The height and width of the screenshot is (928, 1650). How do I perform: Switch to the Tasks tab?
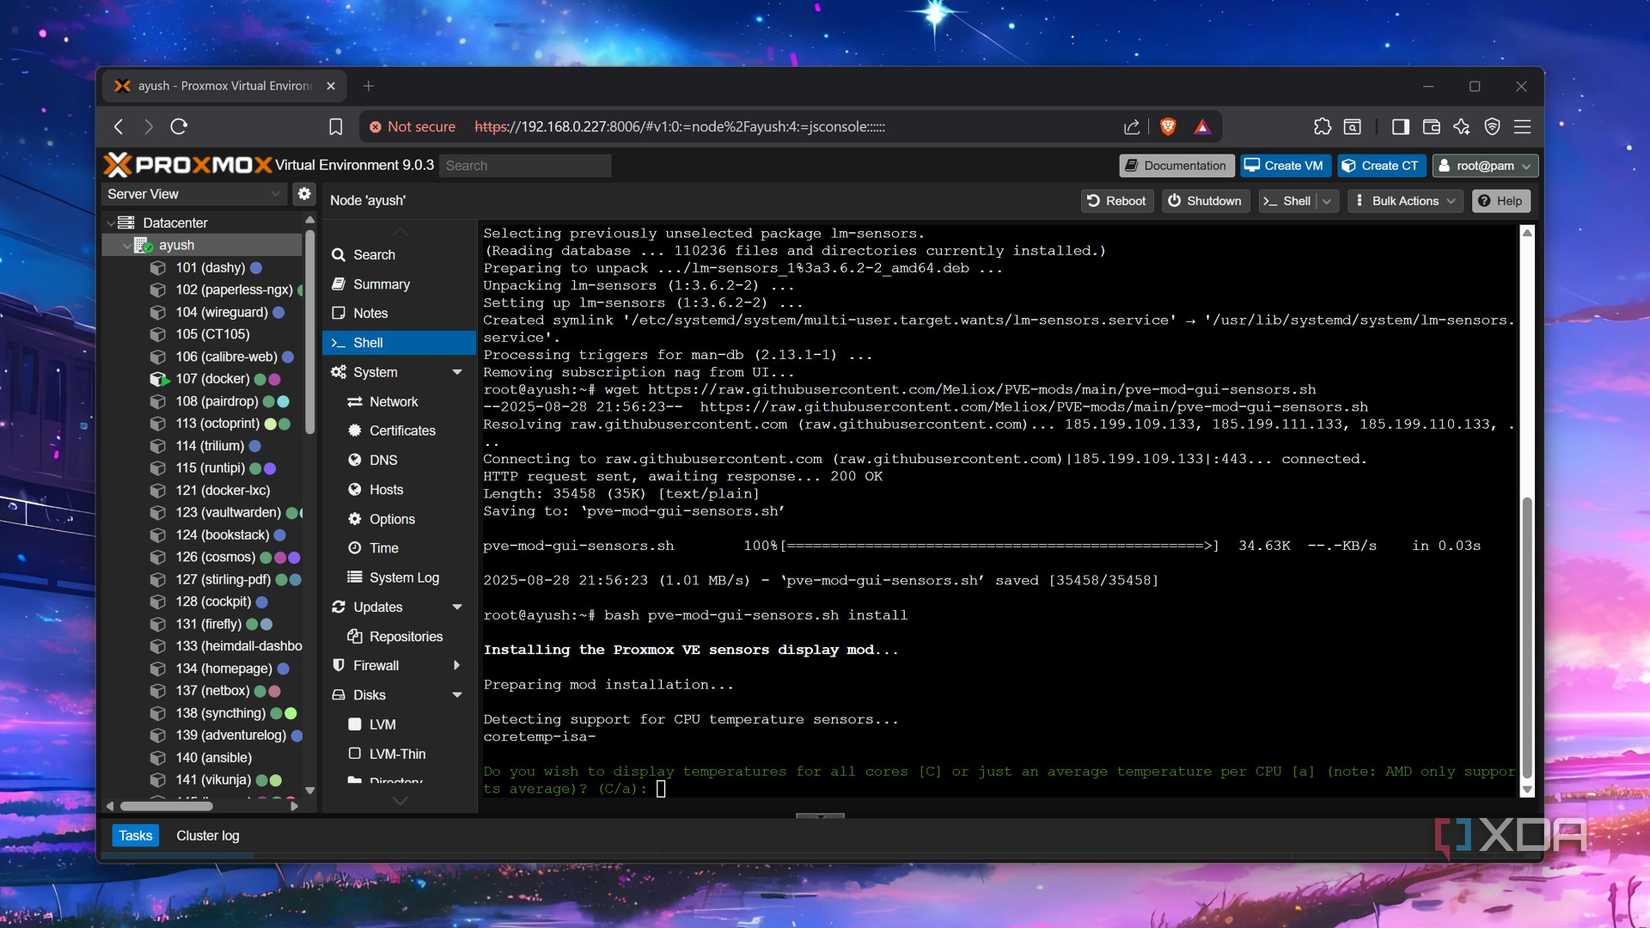135,835
